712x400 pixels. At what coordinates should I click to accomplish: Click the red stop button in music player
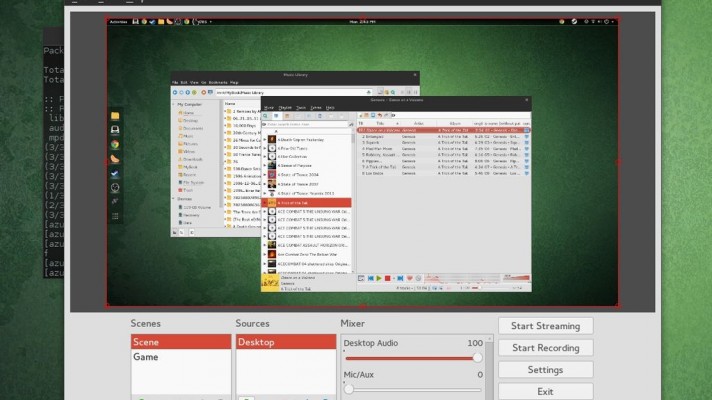click(x=387, y=278)
